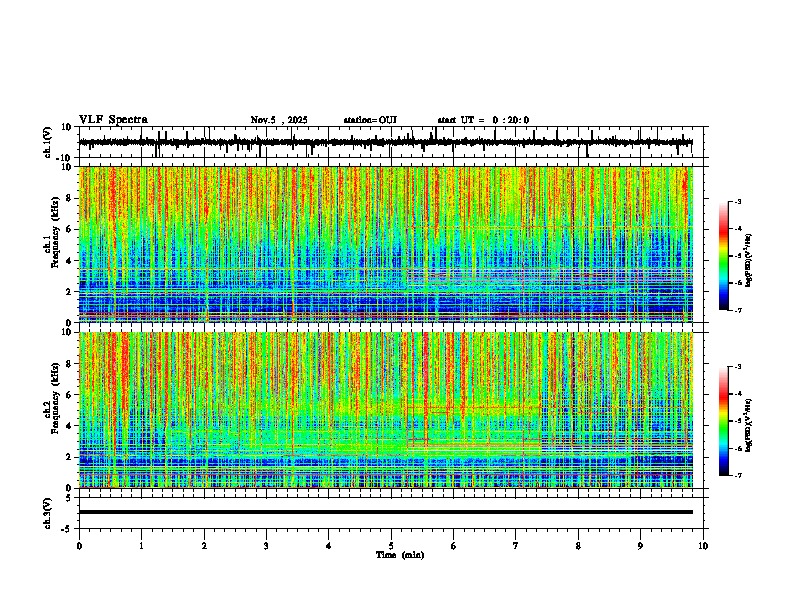
Task: Click time axis tick label "0"
Action: [x=79, y=546]
